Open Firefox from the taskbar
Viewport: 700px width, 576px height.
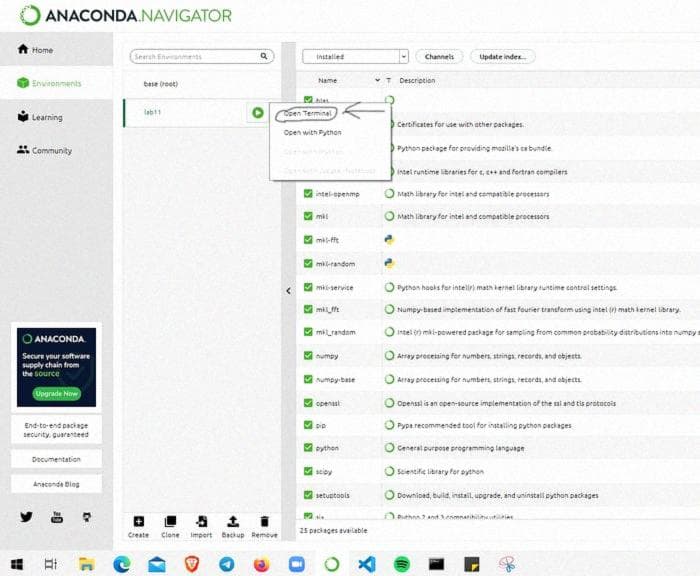tap(262, 564)
